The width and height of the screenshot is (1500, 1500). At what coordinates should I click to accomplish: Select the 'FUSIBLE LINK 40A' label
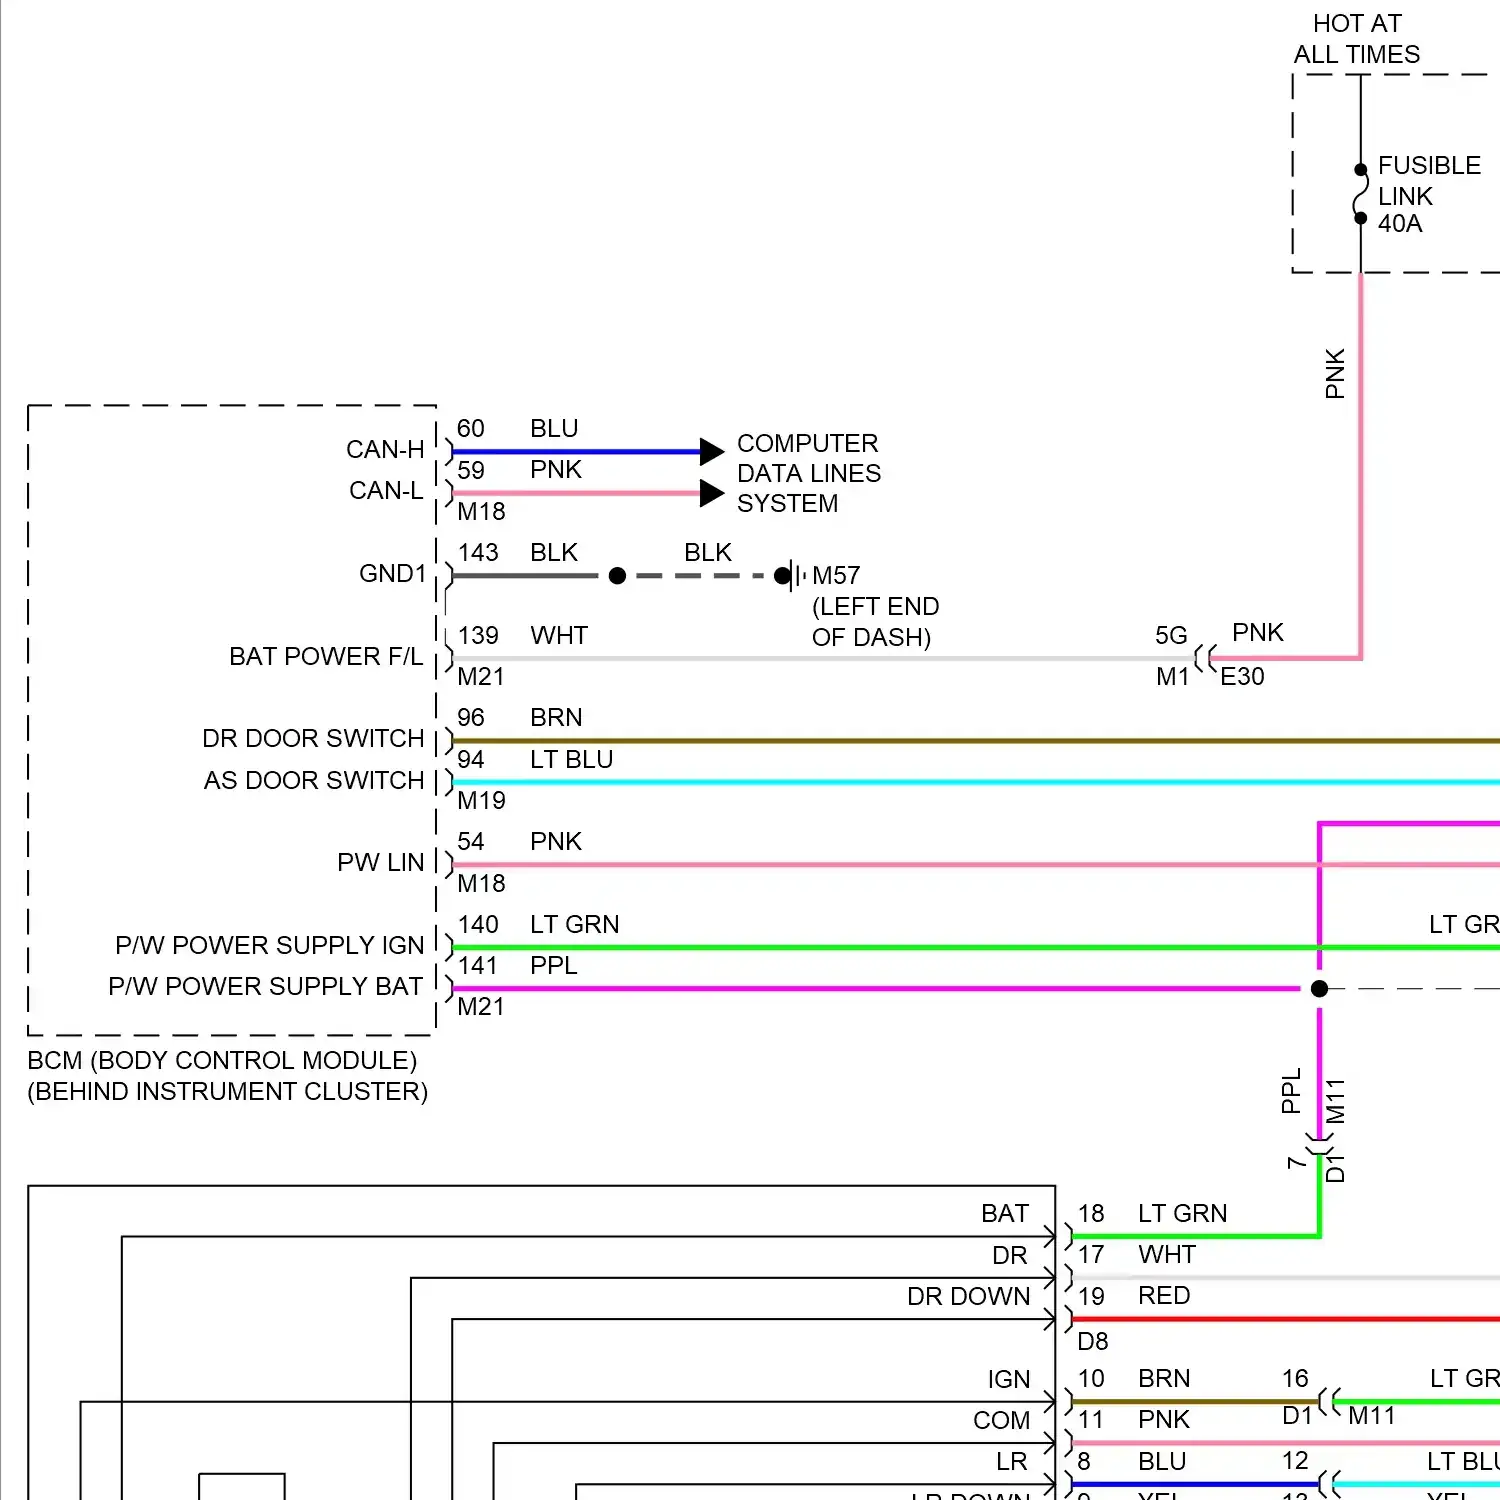pos(1429,194)
